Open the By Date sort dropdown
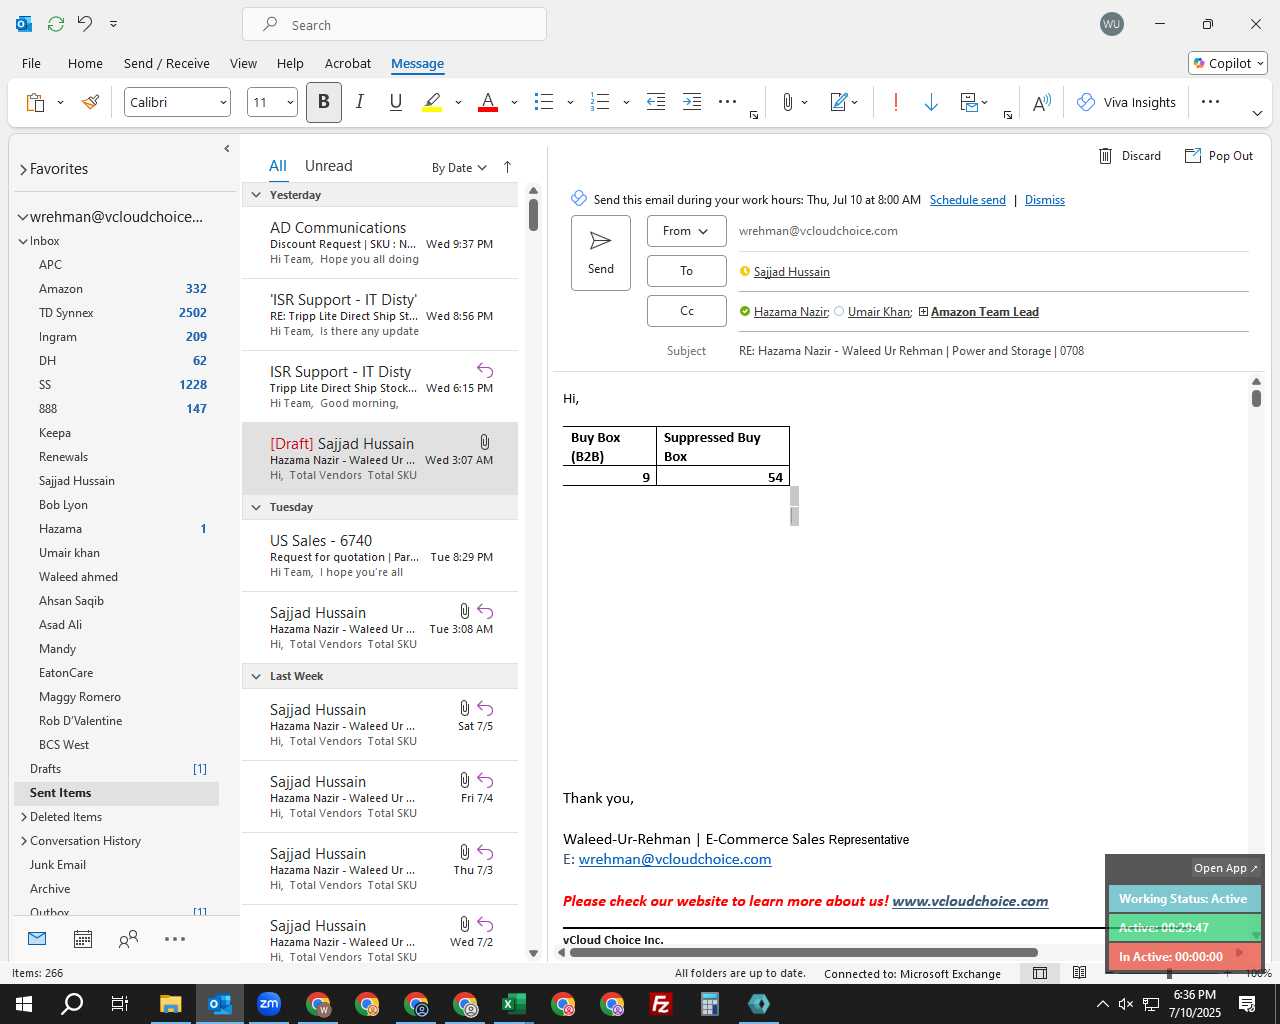1280x1024 pixels. coord(459,168)
